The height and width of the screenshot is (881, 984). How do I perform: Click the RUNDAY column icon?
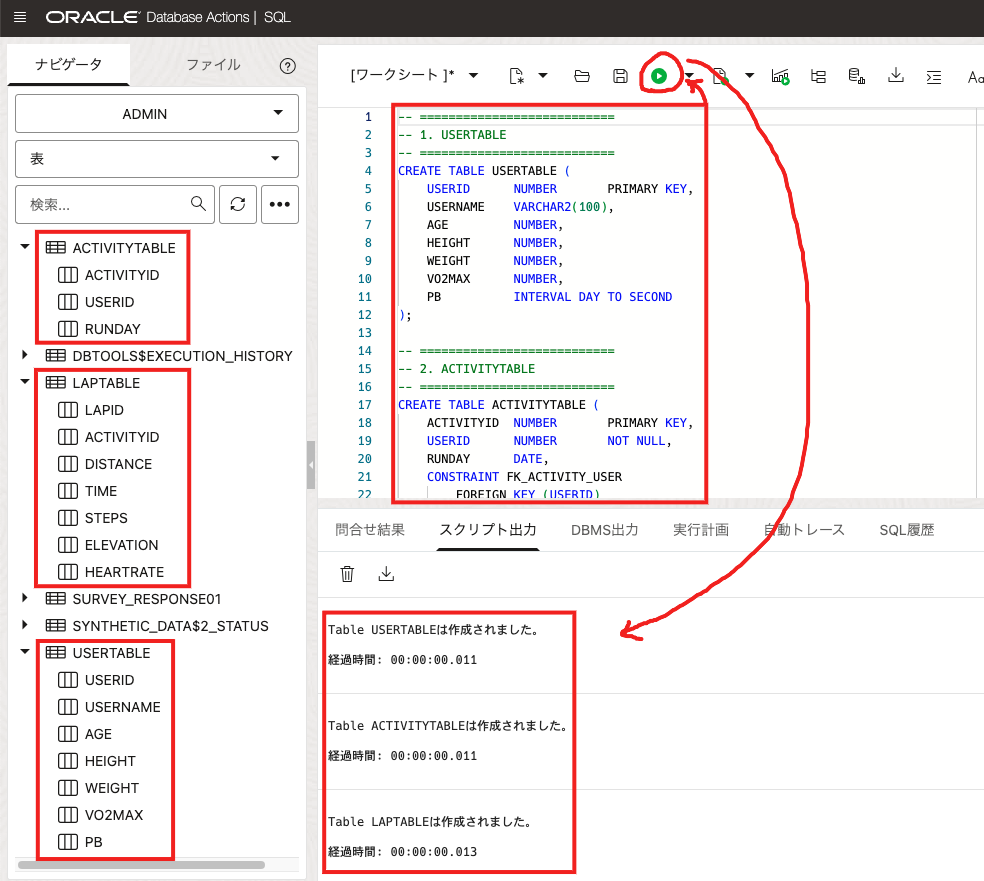(x=68, y=328)
